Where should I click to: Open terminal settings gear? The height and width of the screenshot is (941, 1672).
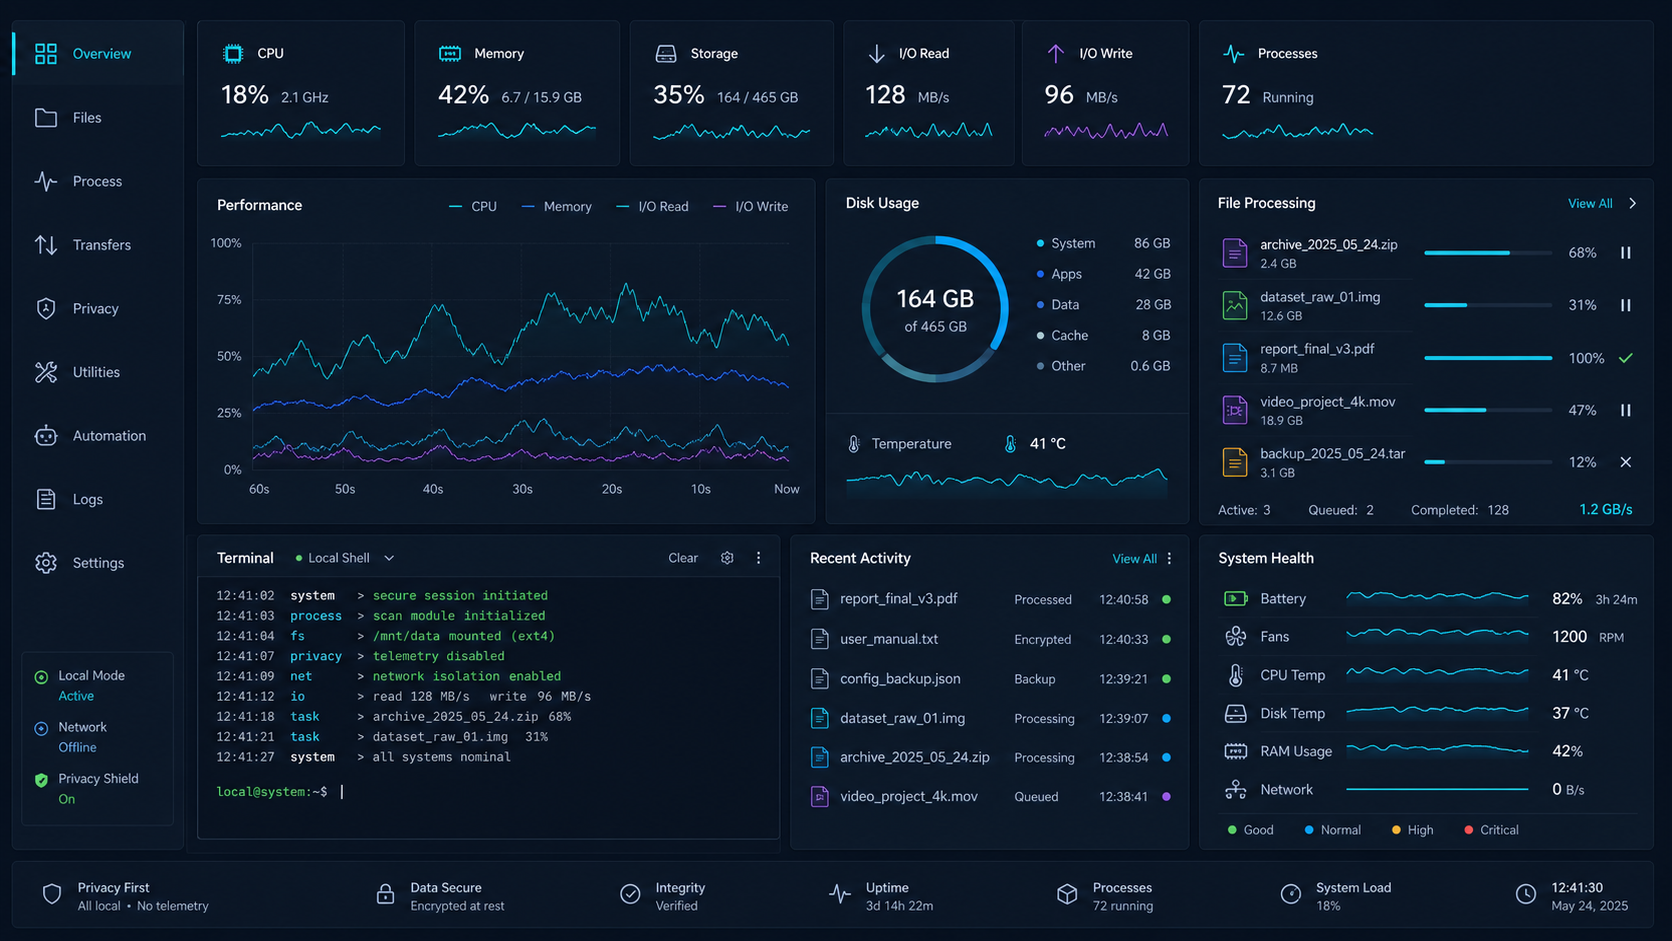pos(727,558)
